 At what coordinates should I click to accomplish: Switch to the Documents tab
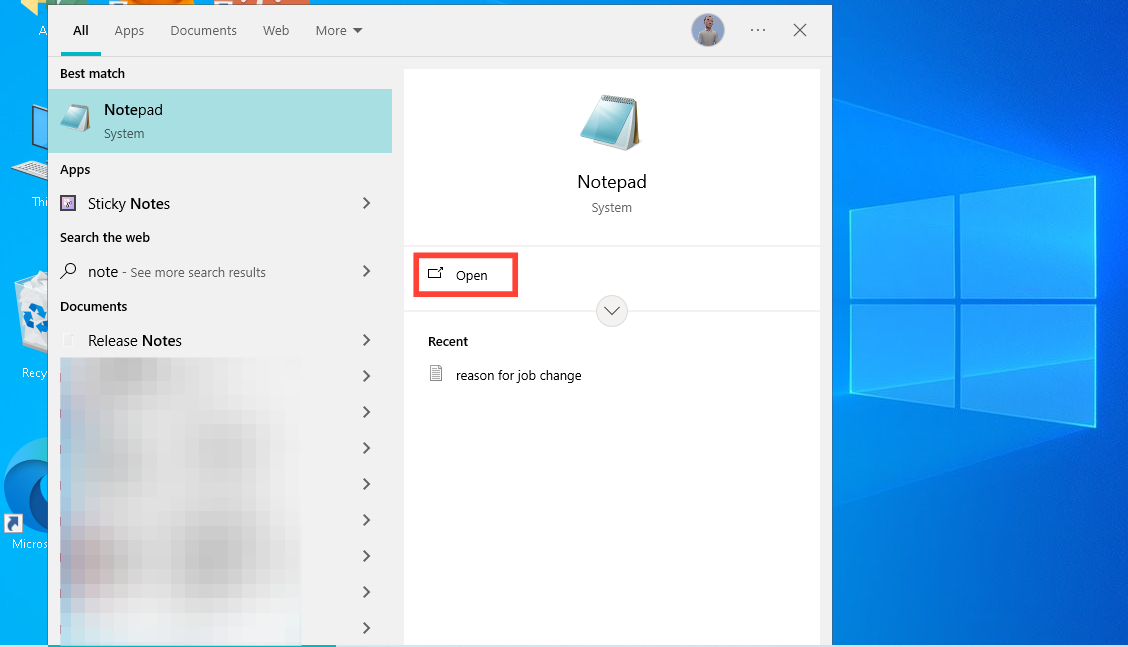(x=204, y=30)
